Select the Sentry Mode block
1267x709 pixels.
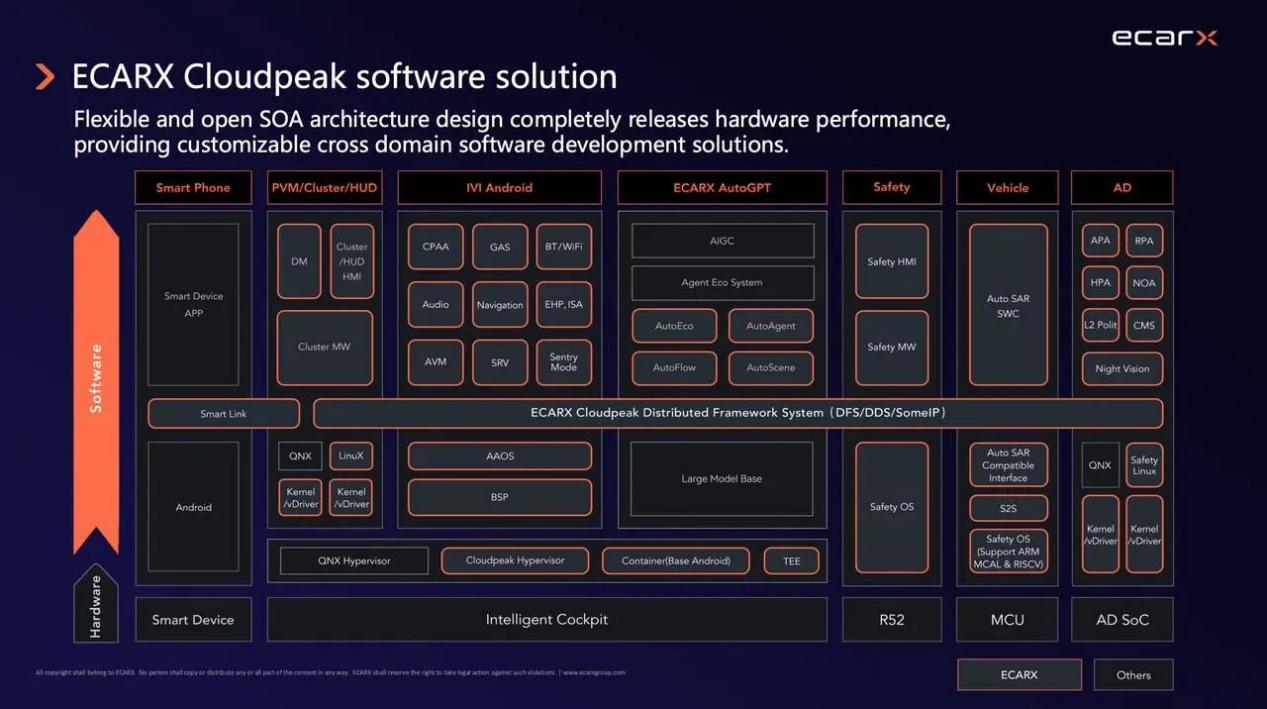pos(564,362)
